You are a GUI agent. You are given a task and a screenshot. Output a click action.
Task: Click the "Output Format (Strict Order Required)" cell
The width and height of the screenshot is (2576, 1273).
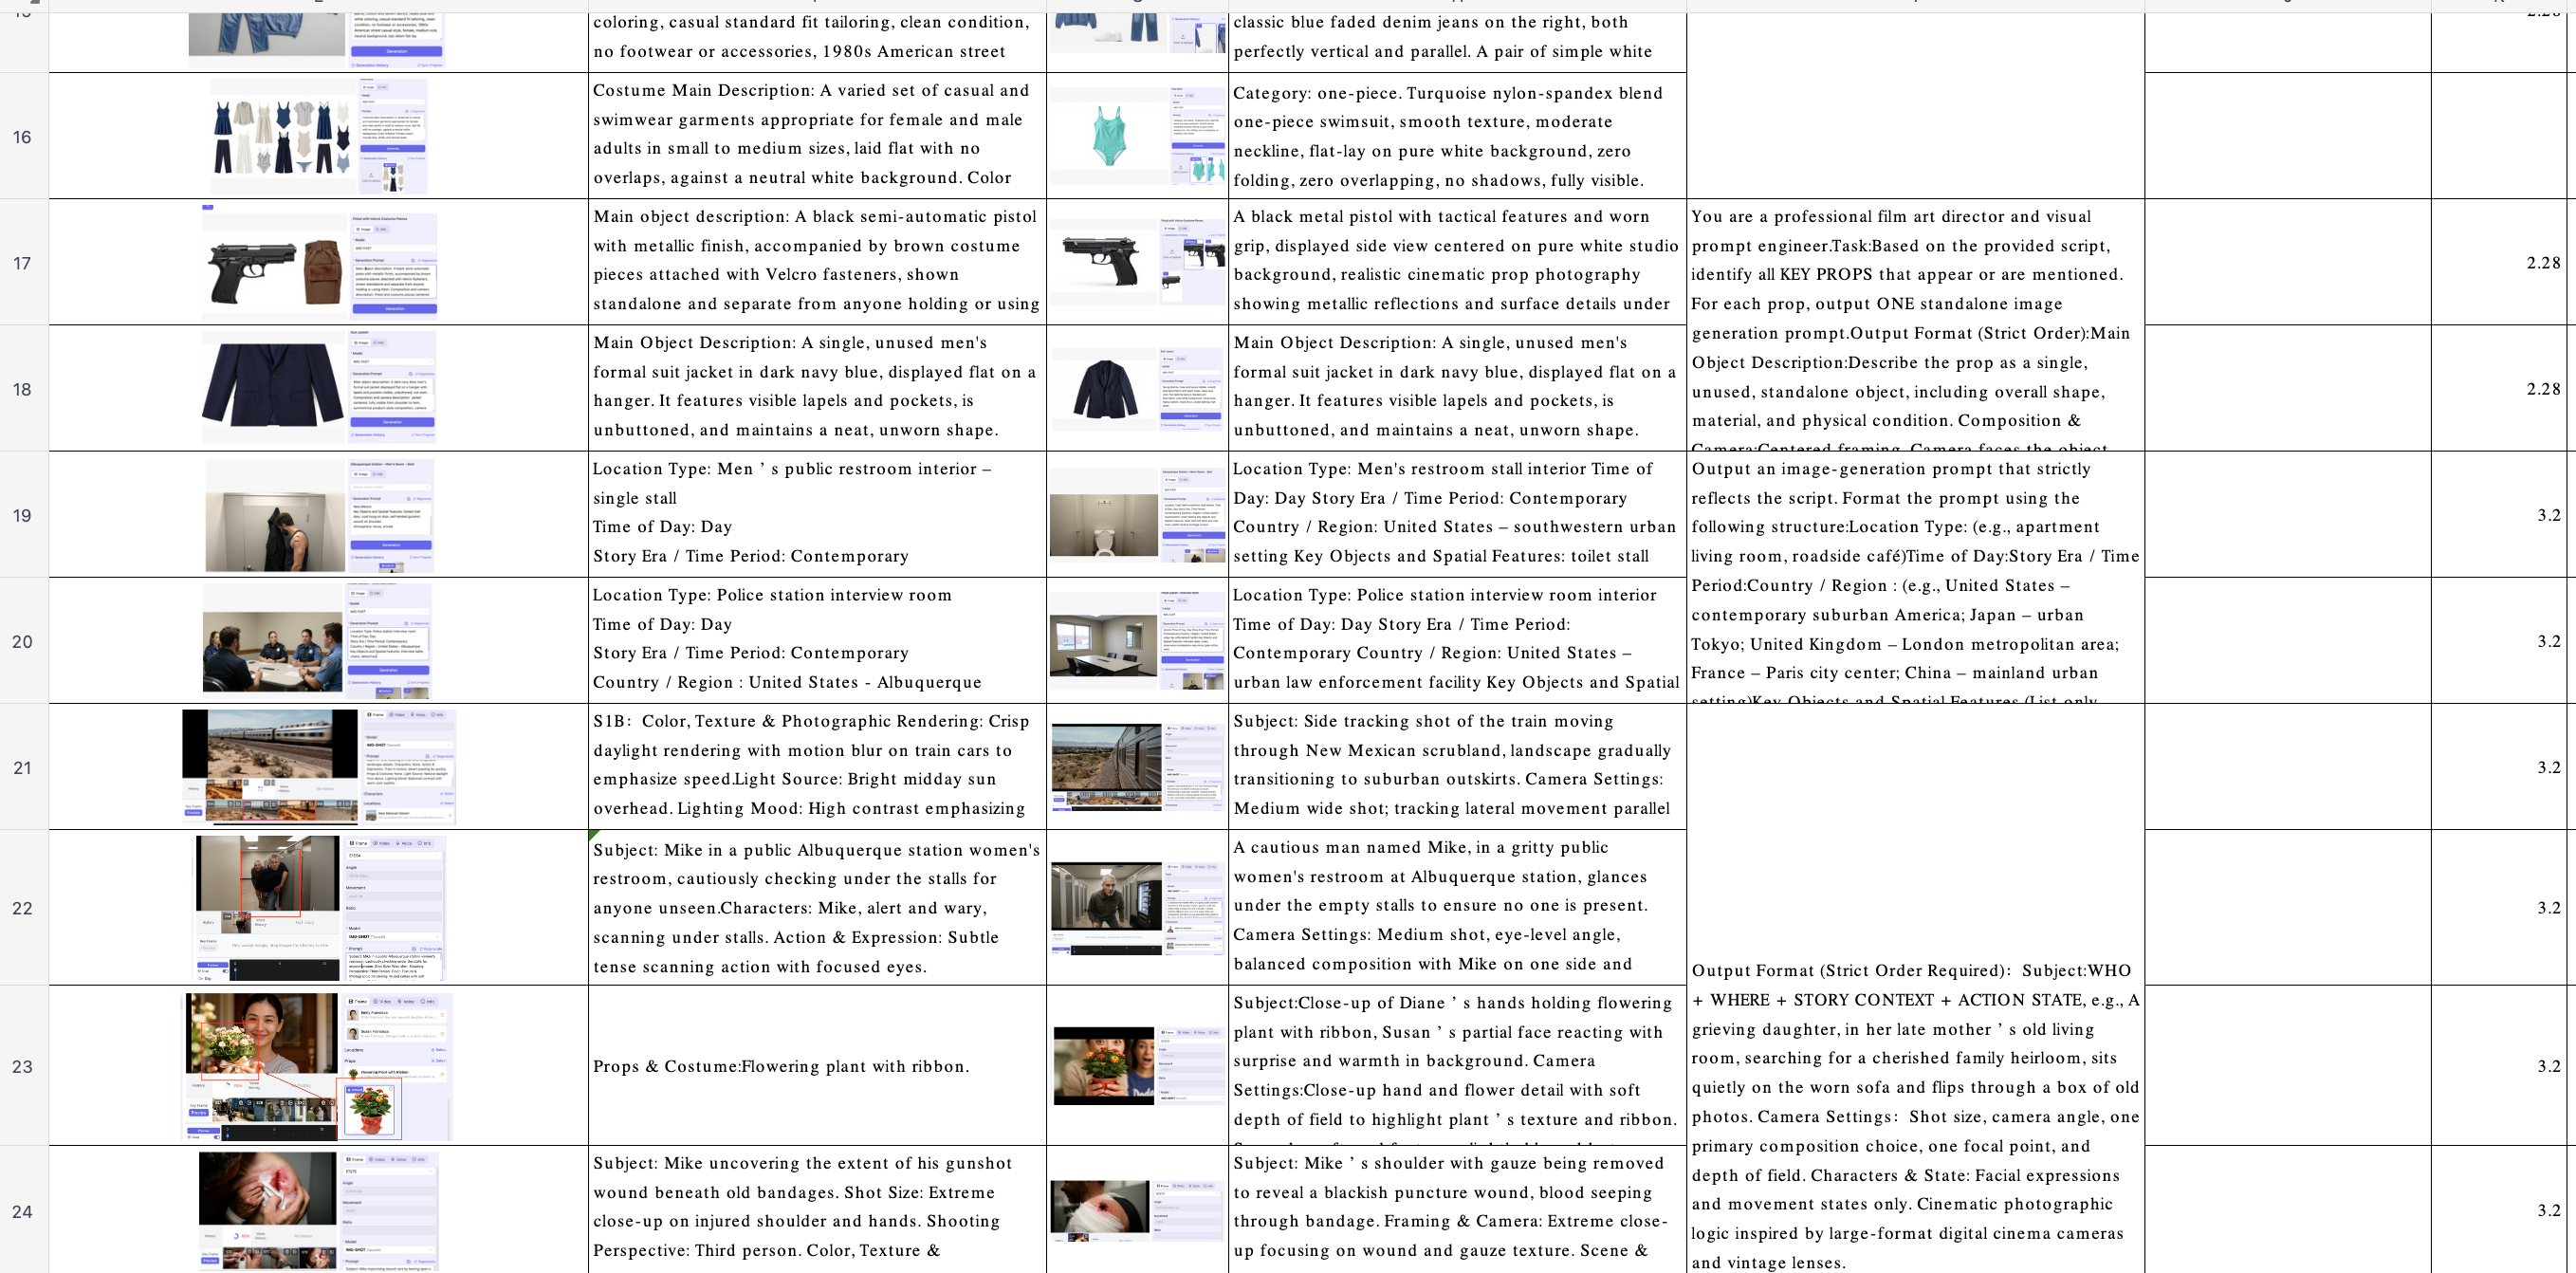tap(1915, 988)
